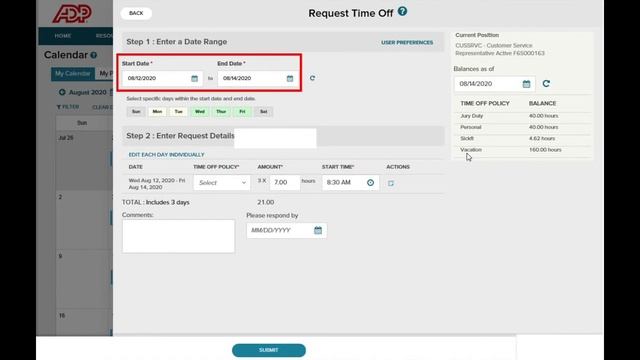This screenshot has width=640, height=360.
Task: Click the previous month arrow beside August 2020
Action: coord(62,92)
